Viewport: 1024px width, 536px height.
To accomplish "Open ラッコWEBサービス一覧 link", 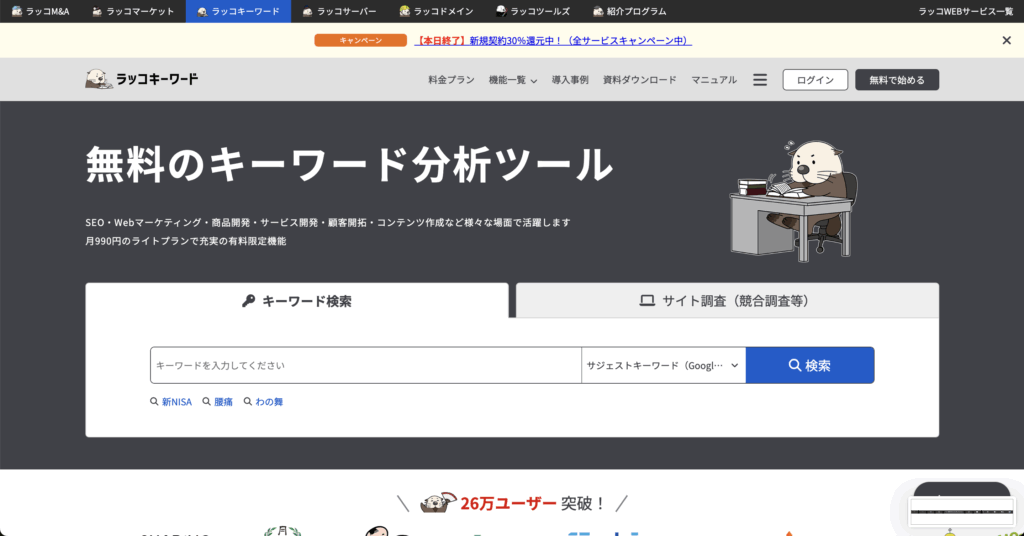I will (x=965, y=11).
